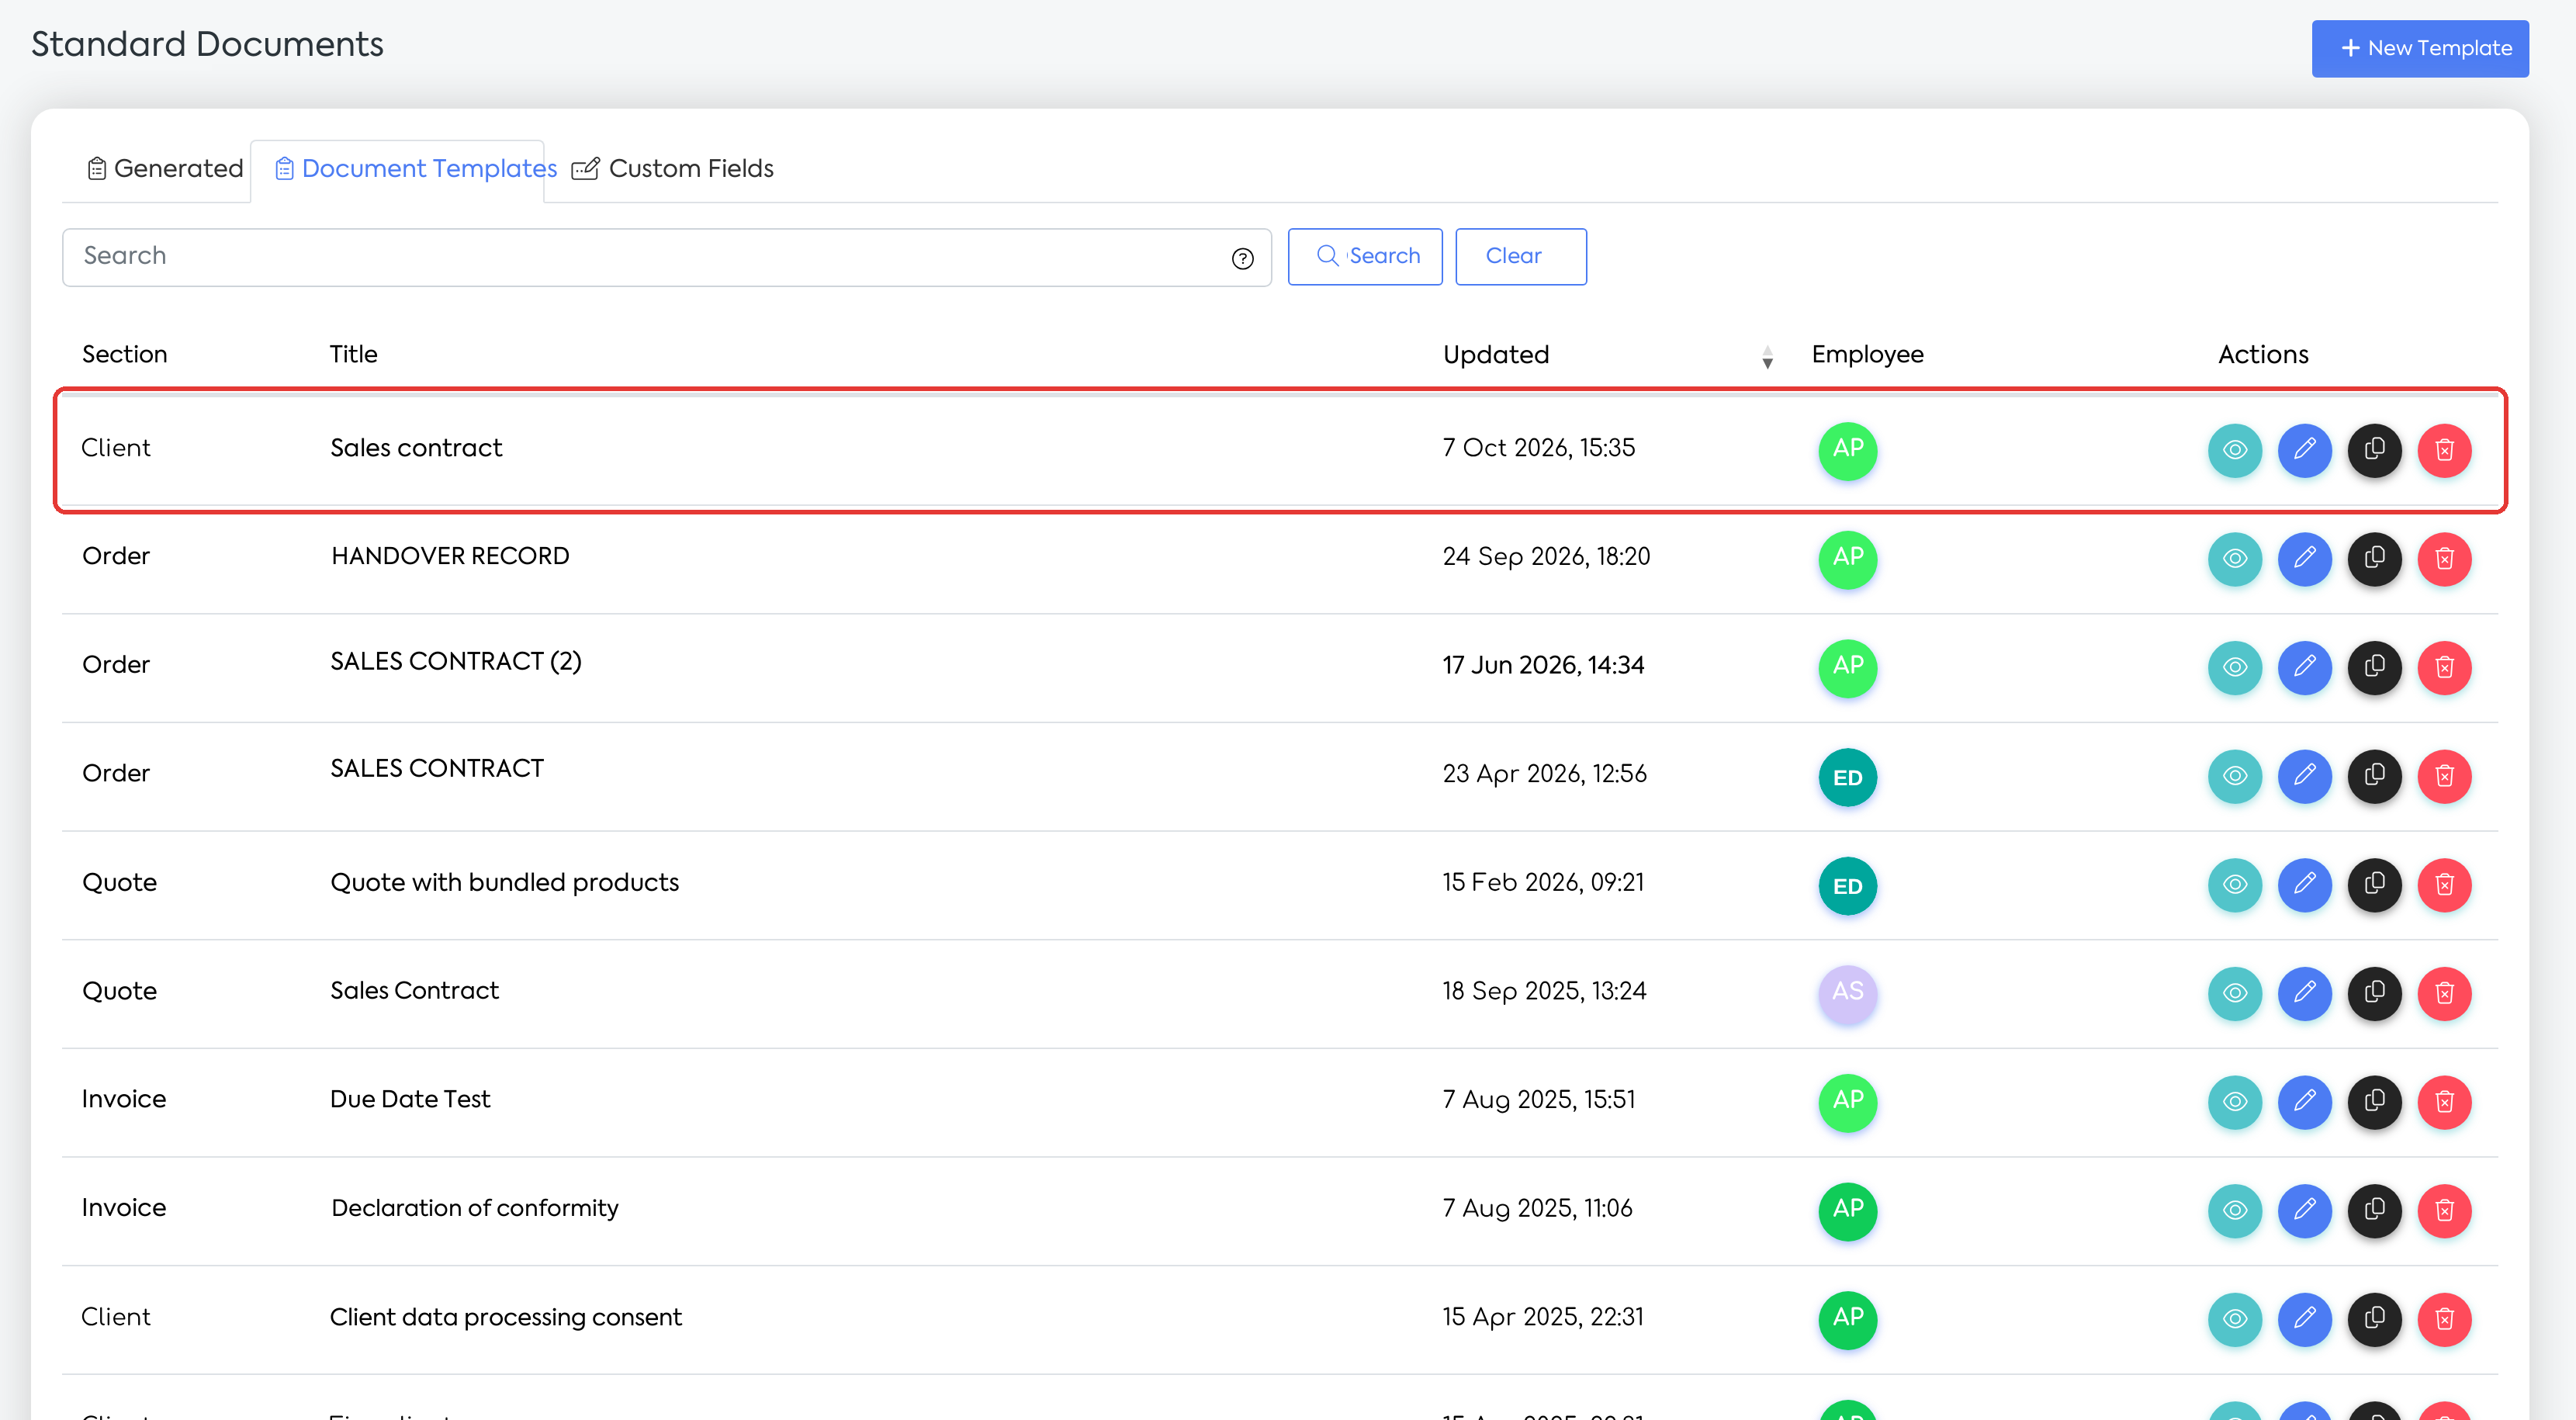The image size is (2576, 1420).
Task: Delete the HANDOVER RECORD template
Action: pyautogui.click(x=2445, y=559)
